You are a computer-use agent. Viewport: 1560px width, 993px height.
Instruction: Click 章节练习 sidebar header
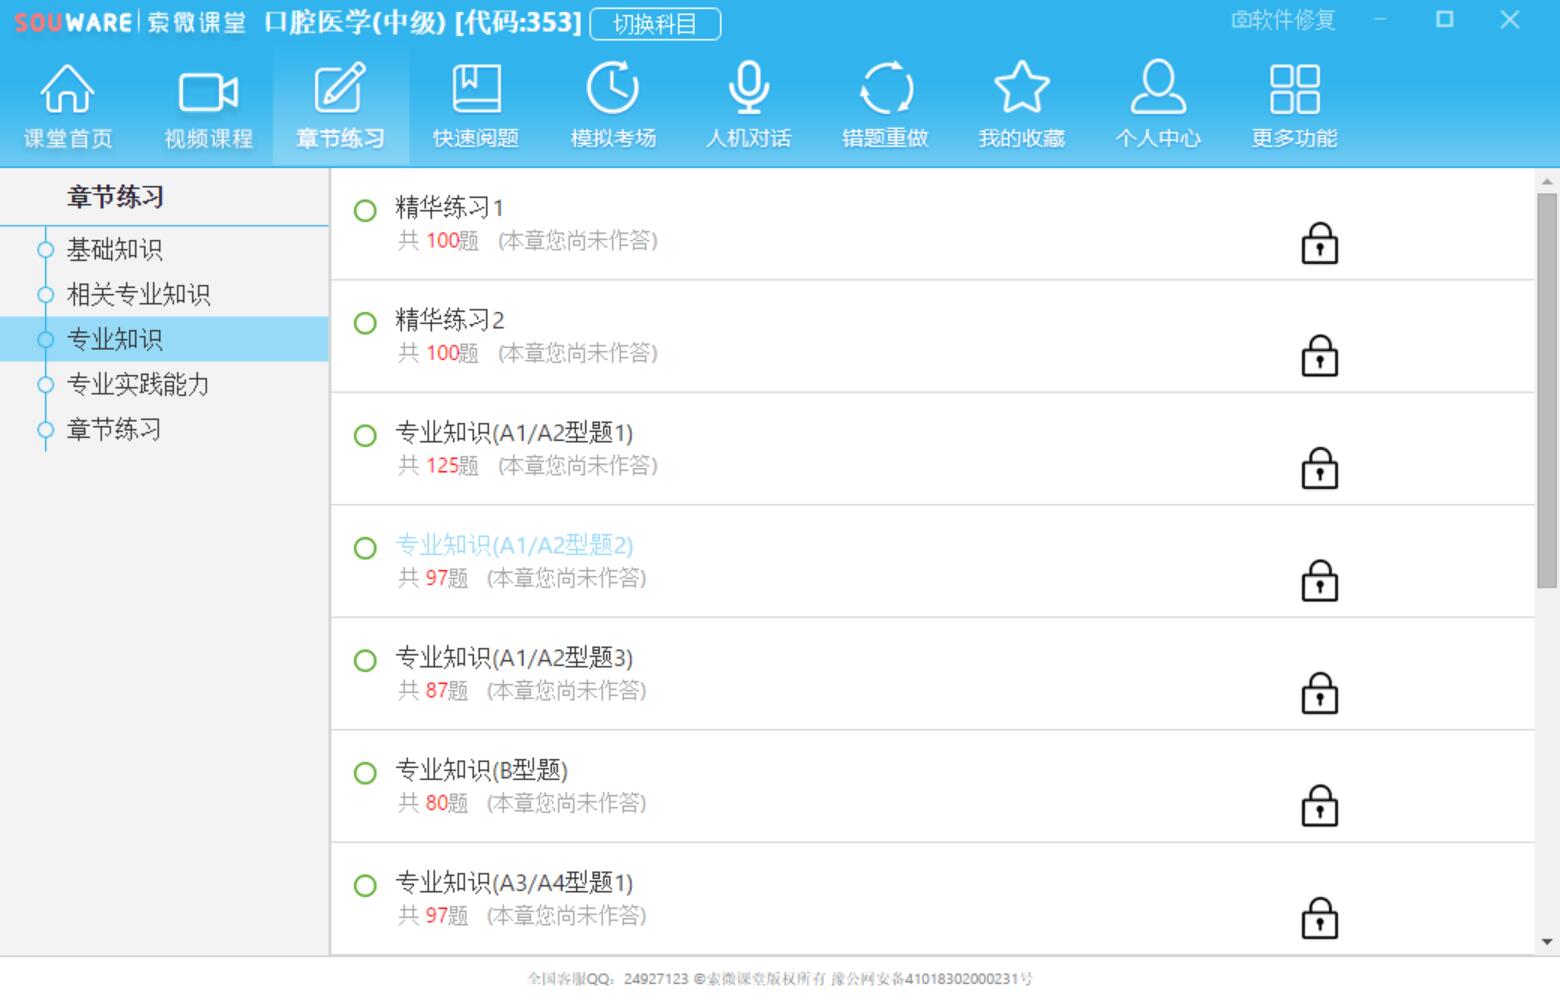click(x=115, y=197)
